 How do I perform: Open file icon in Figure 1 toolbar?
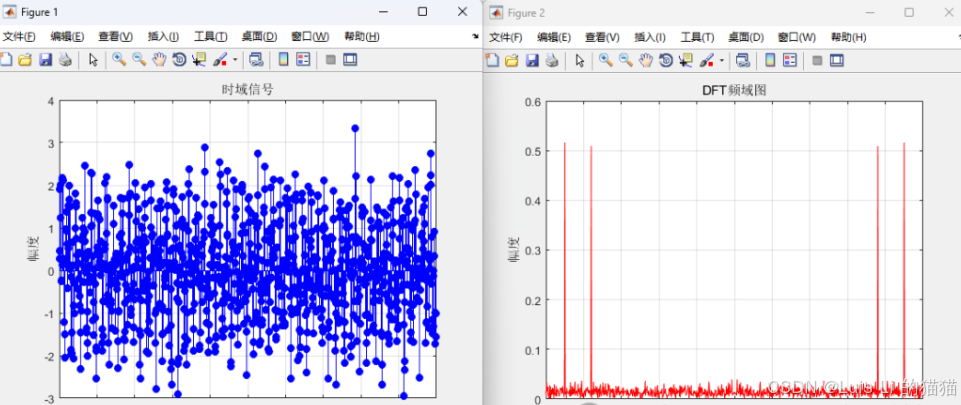pyautogui.click(x=25, y=60)
